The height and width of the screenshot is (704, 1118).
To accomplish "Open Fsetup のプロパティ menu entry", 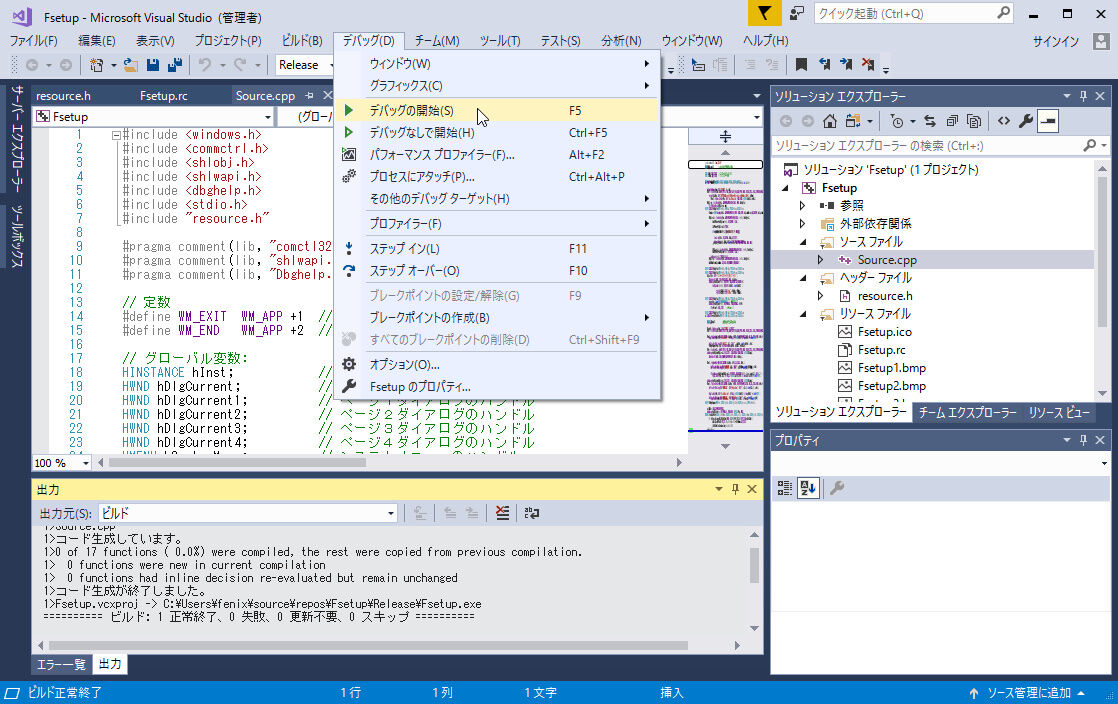I will coord(497,387).
